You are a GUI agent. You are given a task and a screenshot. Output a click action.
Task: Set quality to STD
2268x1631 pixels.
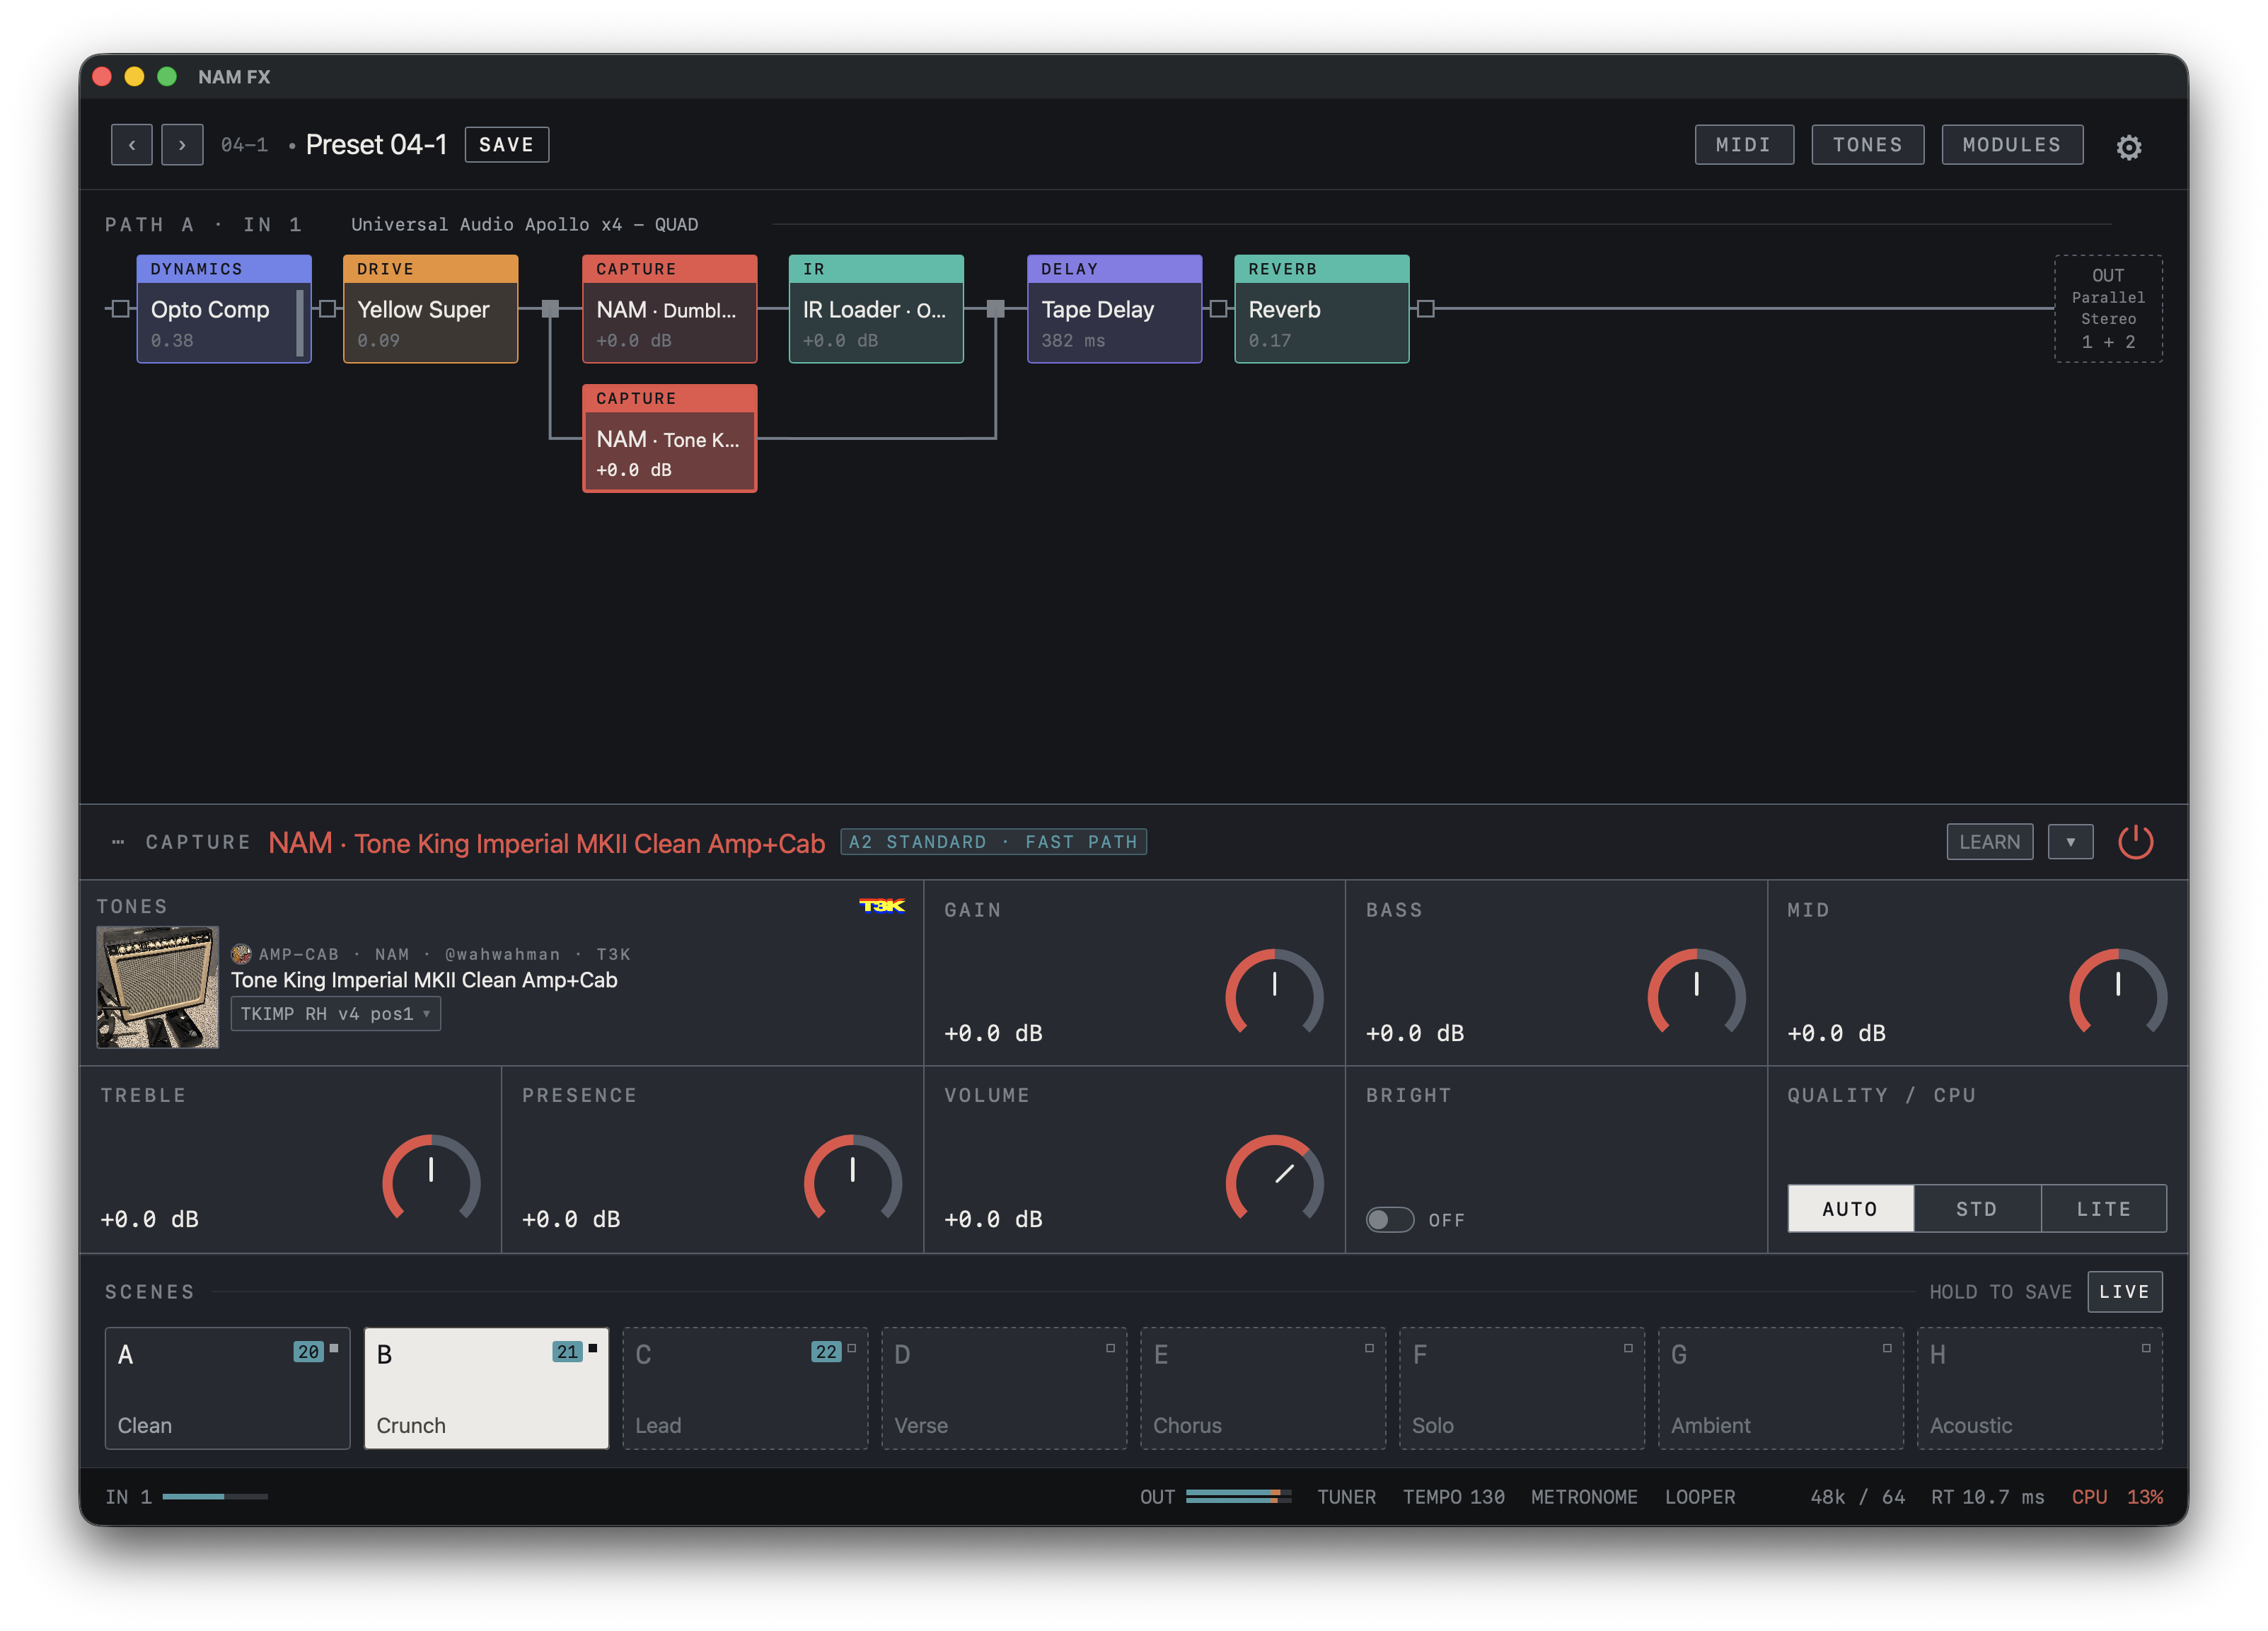tap(1977, 1209)
